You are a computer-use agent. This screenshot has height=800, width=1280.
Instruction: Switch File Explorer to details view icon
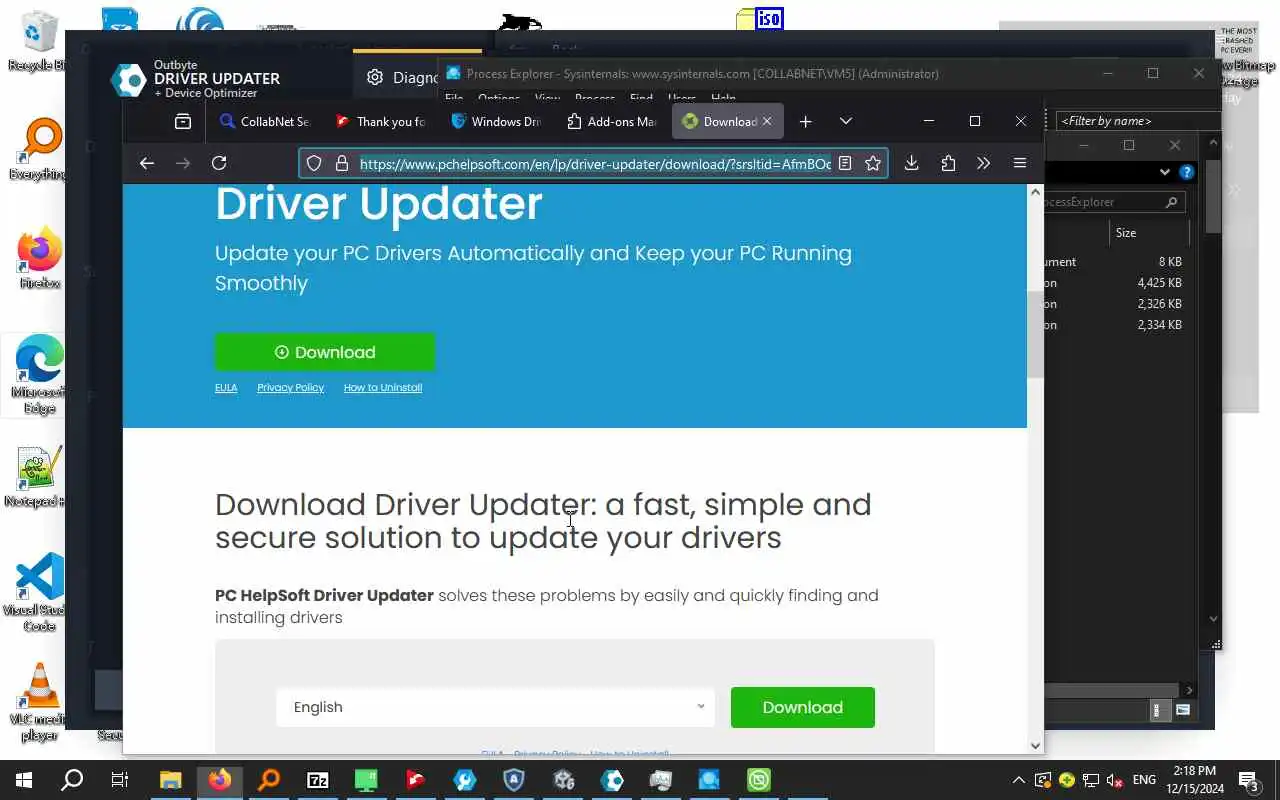(x=1159, y=710)
